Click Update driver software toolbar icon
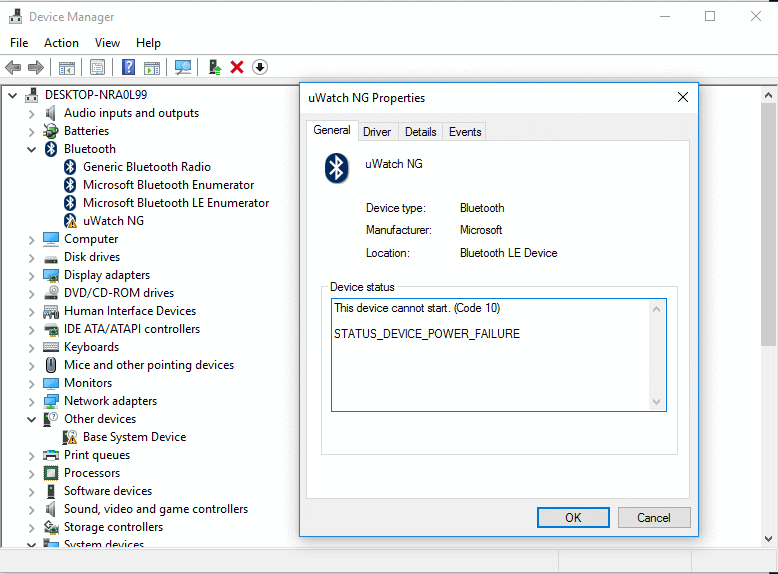 214,67
